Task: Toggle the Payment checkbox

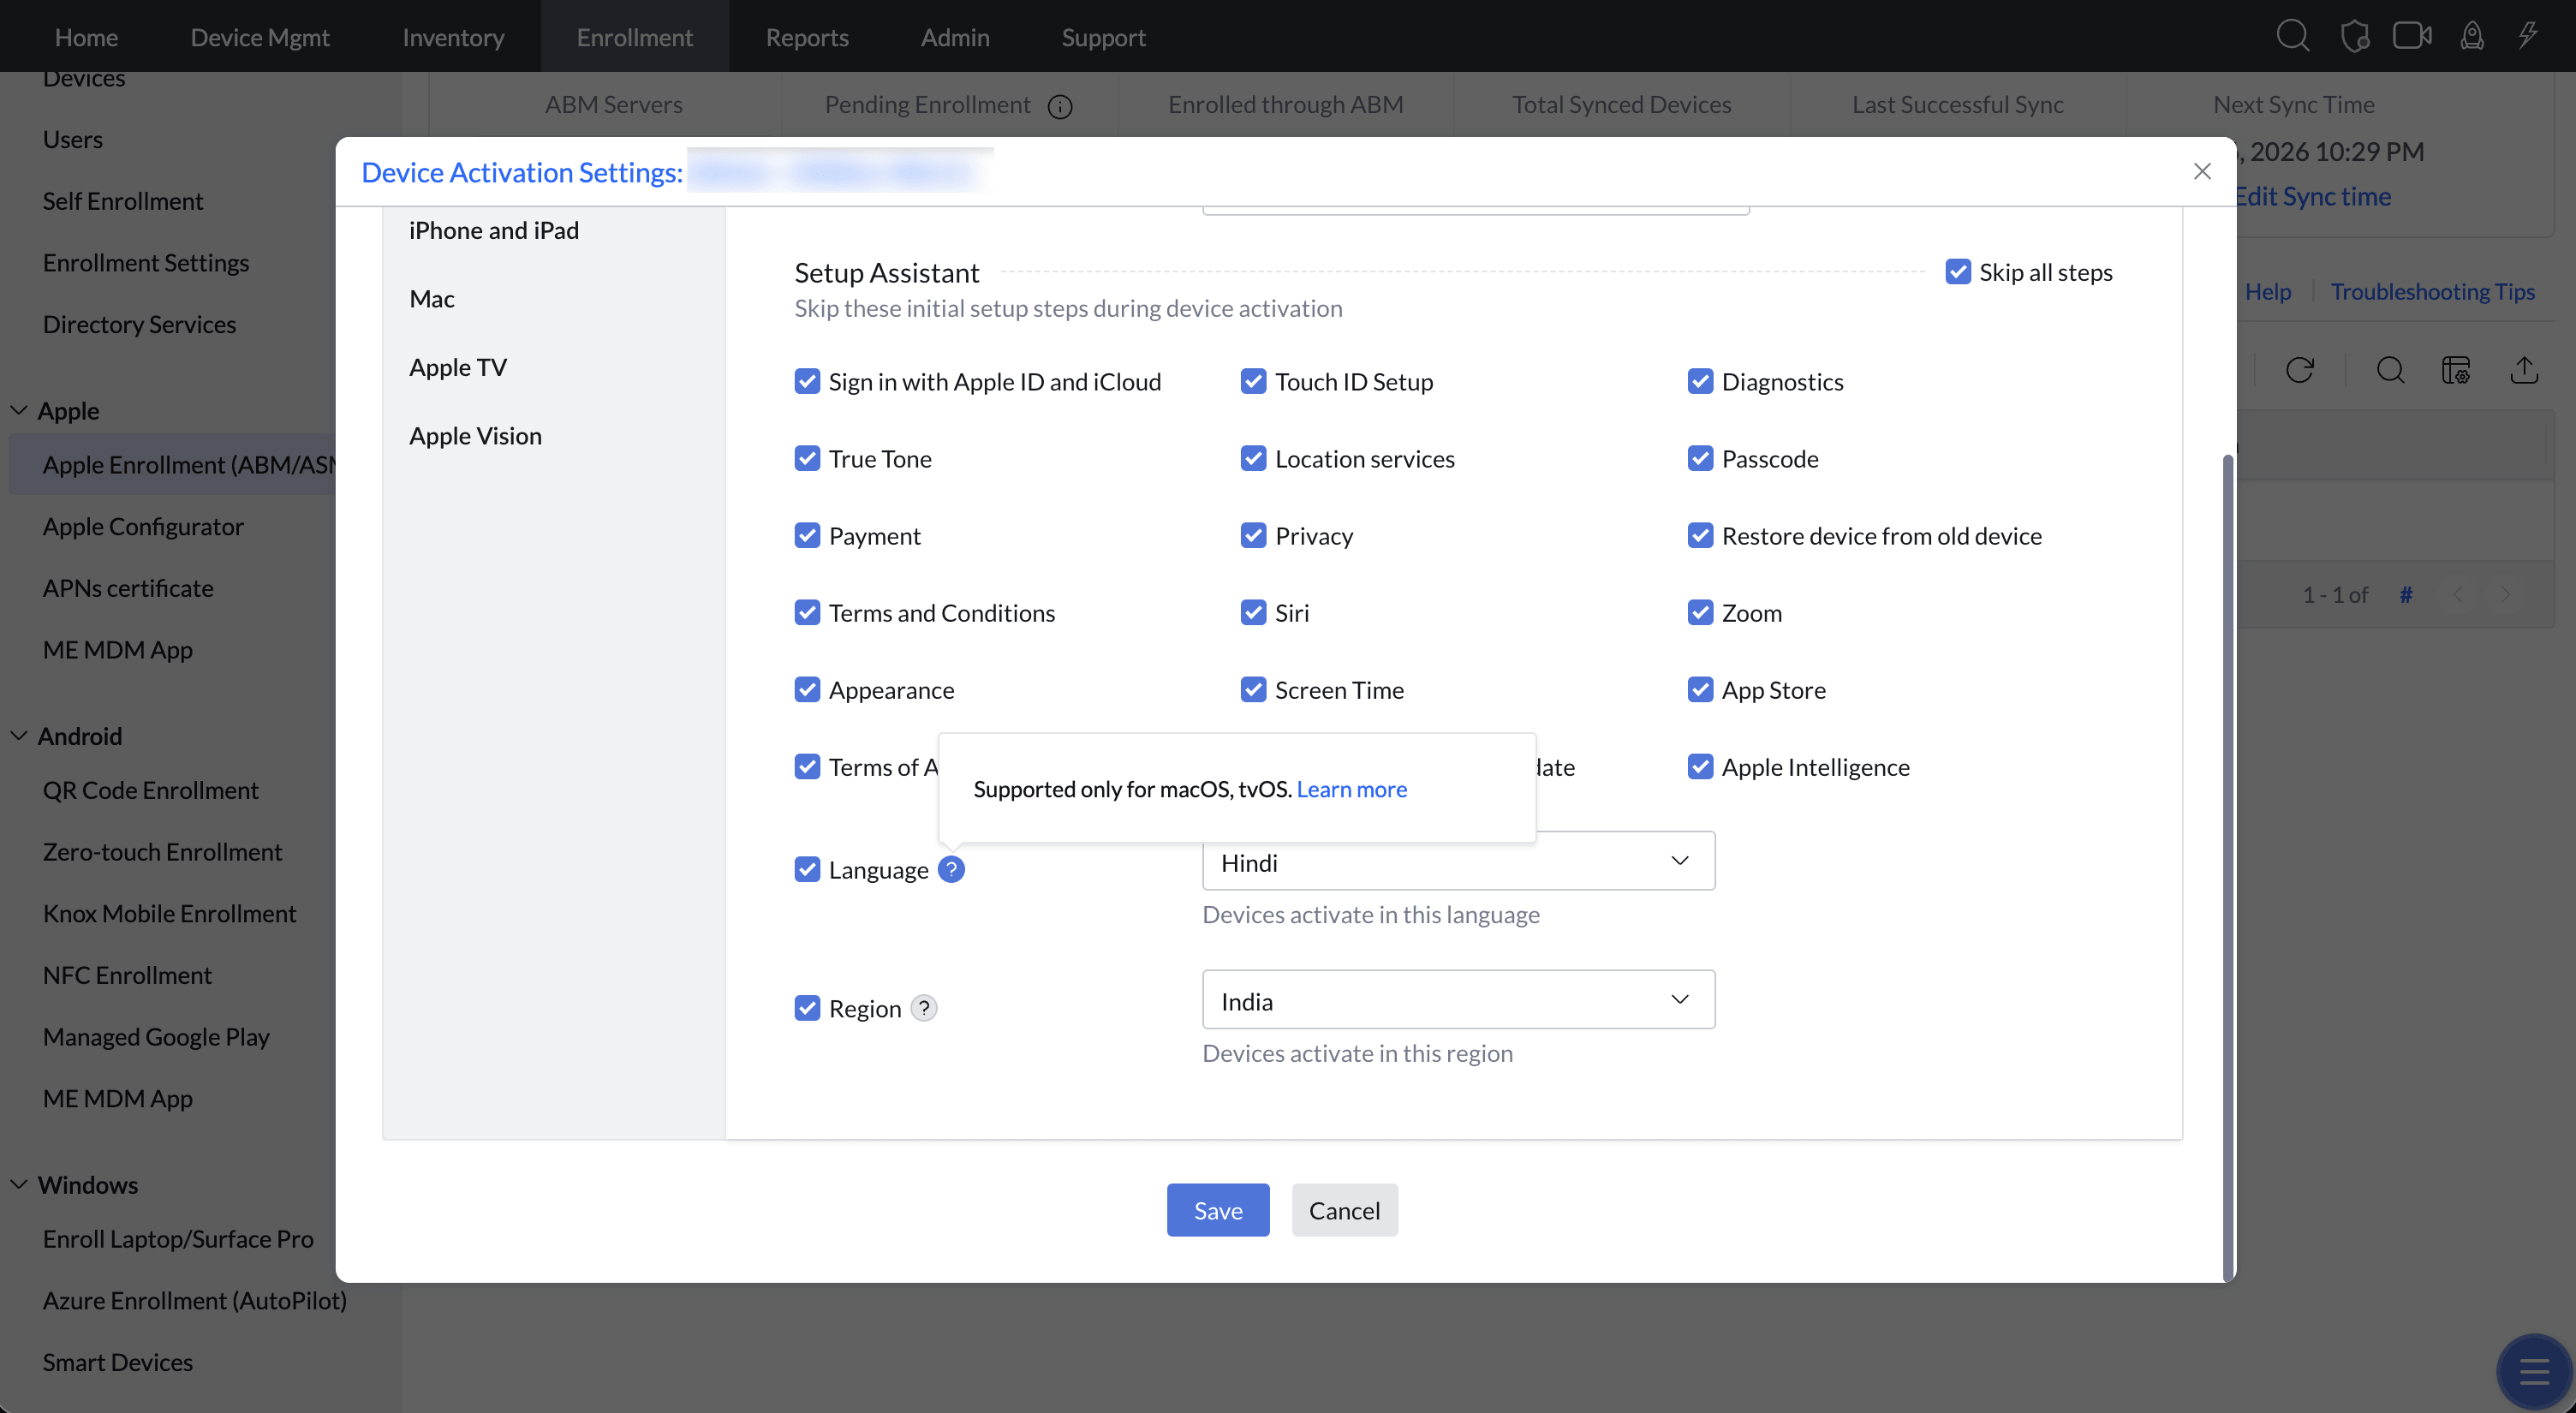Action: [807, 535]
